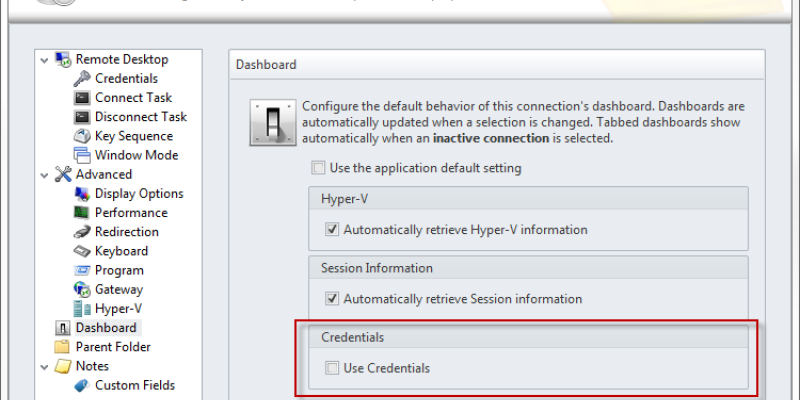This screenshot has height=400, width=800.
Task: Uncheck Automatically retrieve Session information
Action: 332,299
